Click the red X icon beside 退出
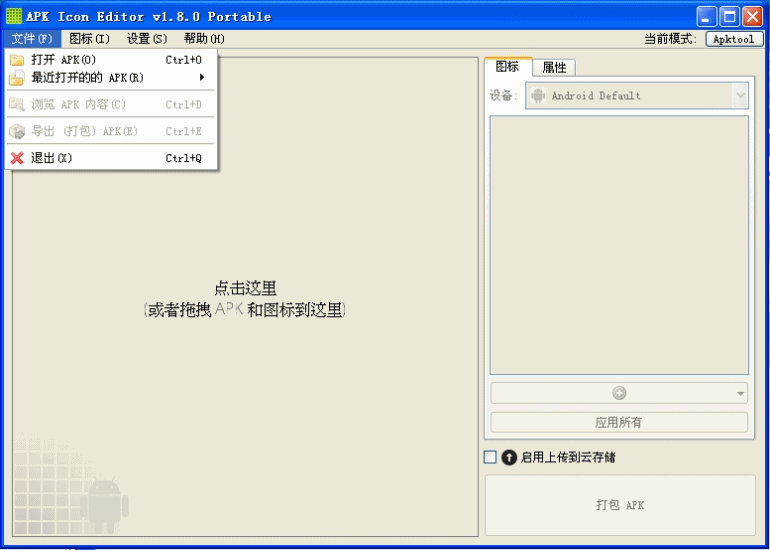This screenshot has height=550, width=770. click(17, 158)
